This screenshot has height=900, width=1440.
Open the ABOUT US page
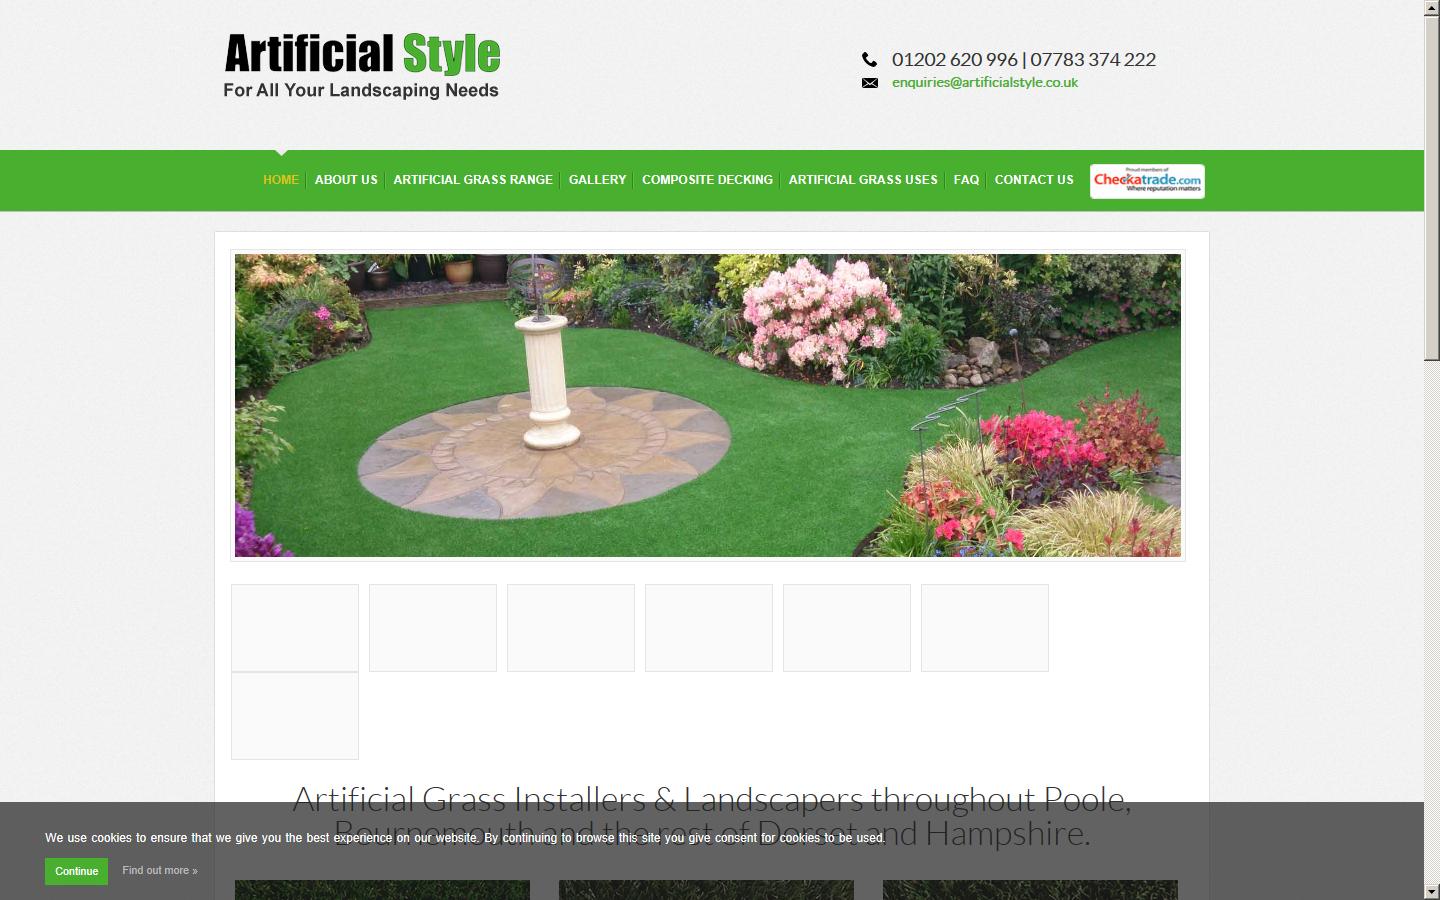346,180
